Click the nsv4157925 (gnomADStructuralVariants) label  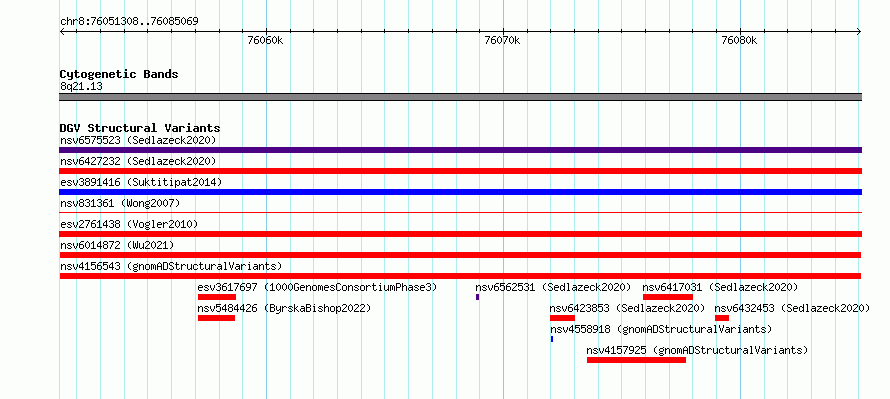tap(697, 350)
